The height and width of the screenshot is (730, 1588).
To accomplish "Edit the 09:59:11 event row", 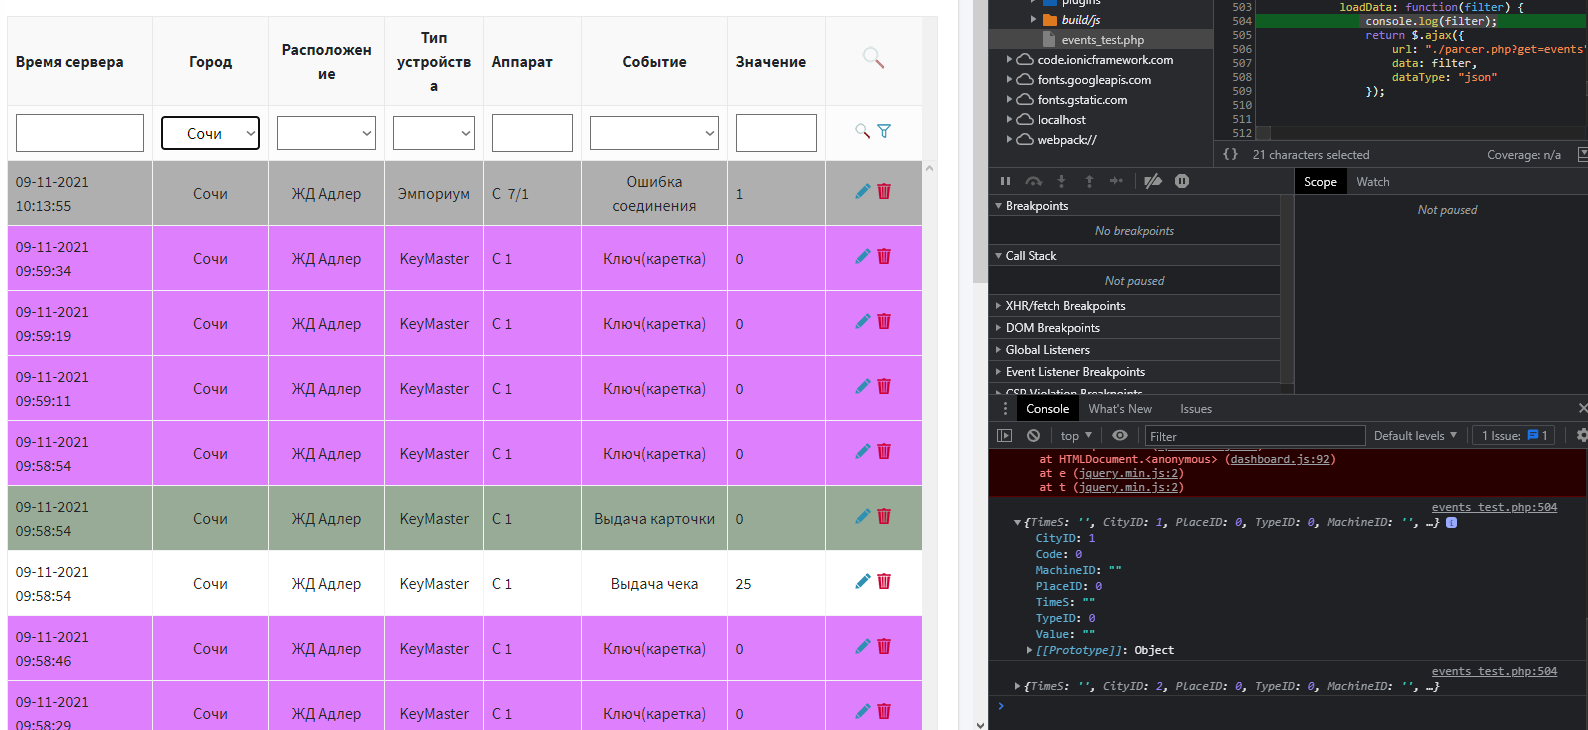I will (x=863, y=386).
